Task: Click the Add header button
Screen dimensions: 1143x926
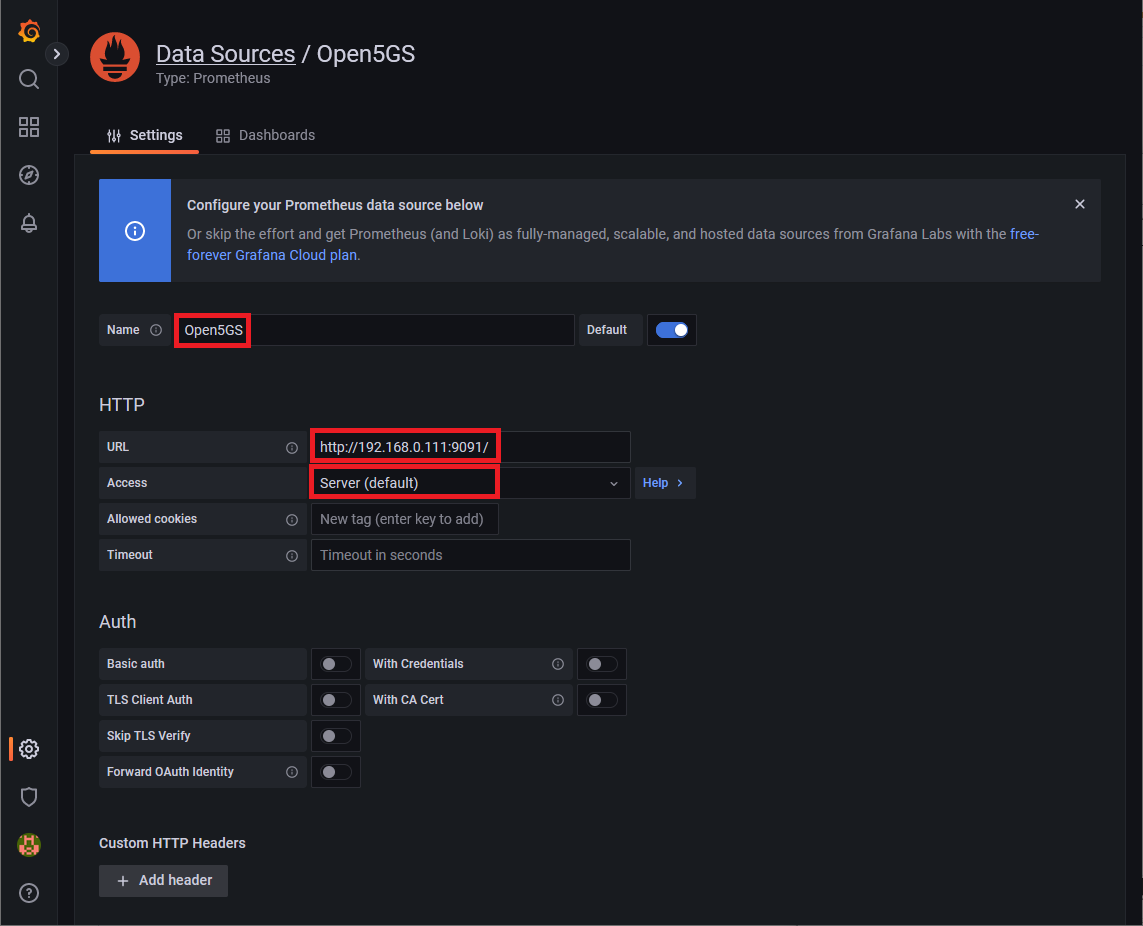Action: [x=163, y=881]
